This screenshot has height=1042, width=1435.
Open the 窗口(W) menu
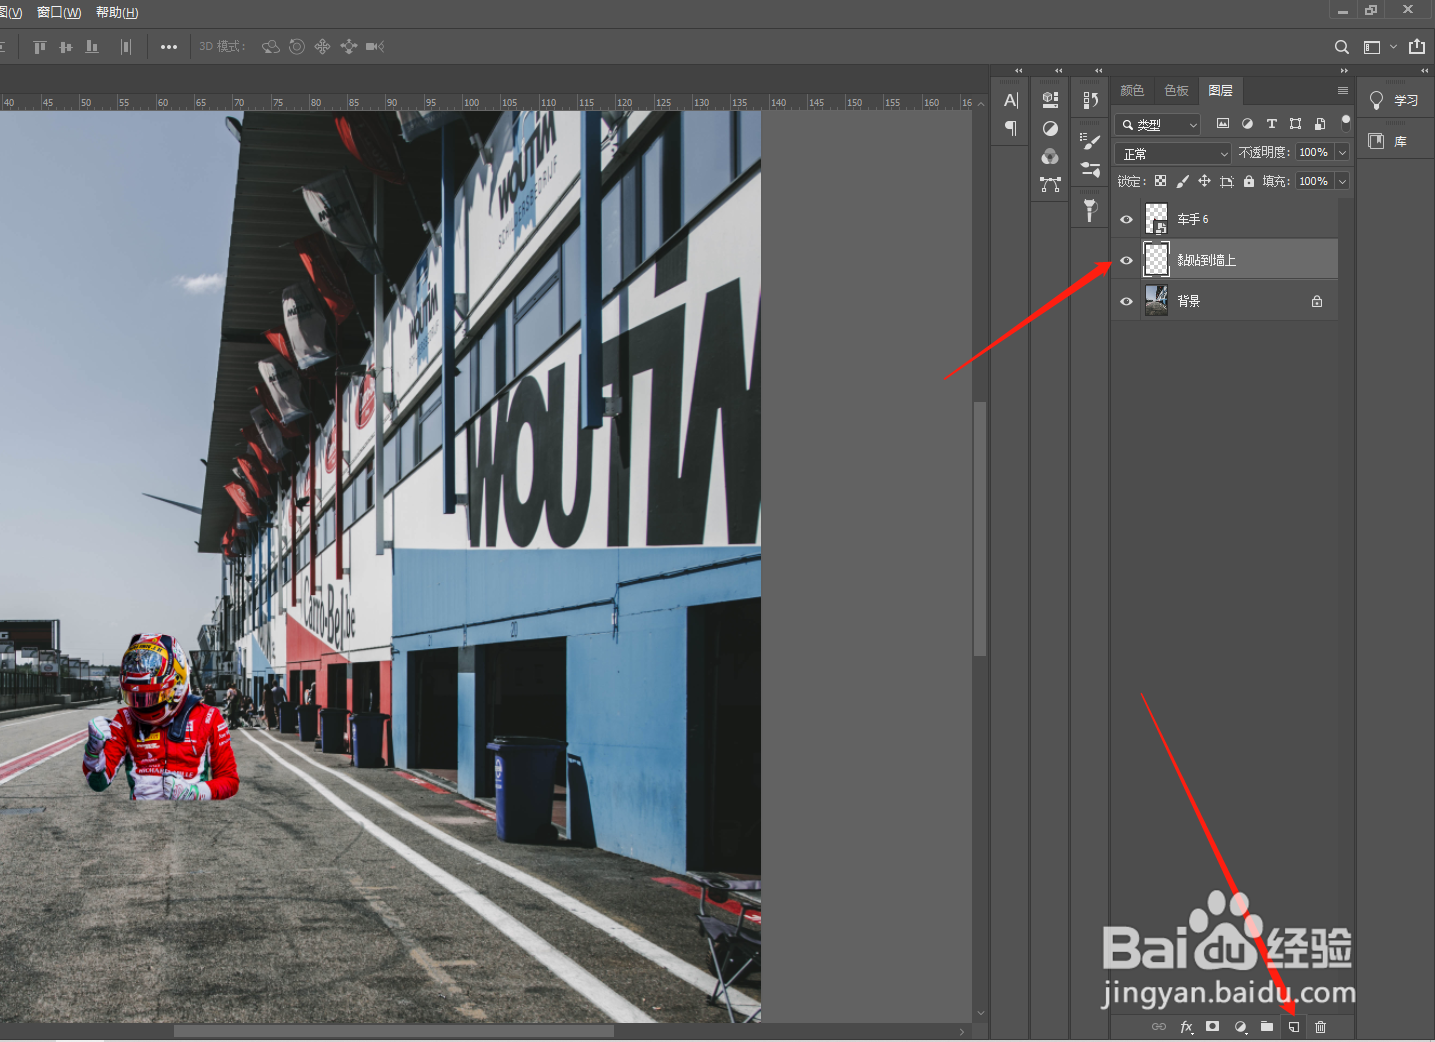(59, 12)
